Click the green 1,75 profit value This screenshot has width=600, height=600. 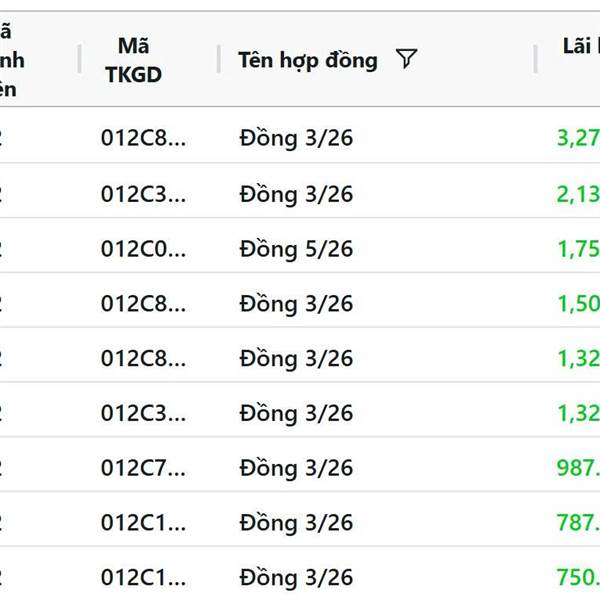(x=577, y=248)
